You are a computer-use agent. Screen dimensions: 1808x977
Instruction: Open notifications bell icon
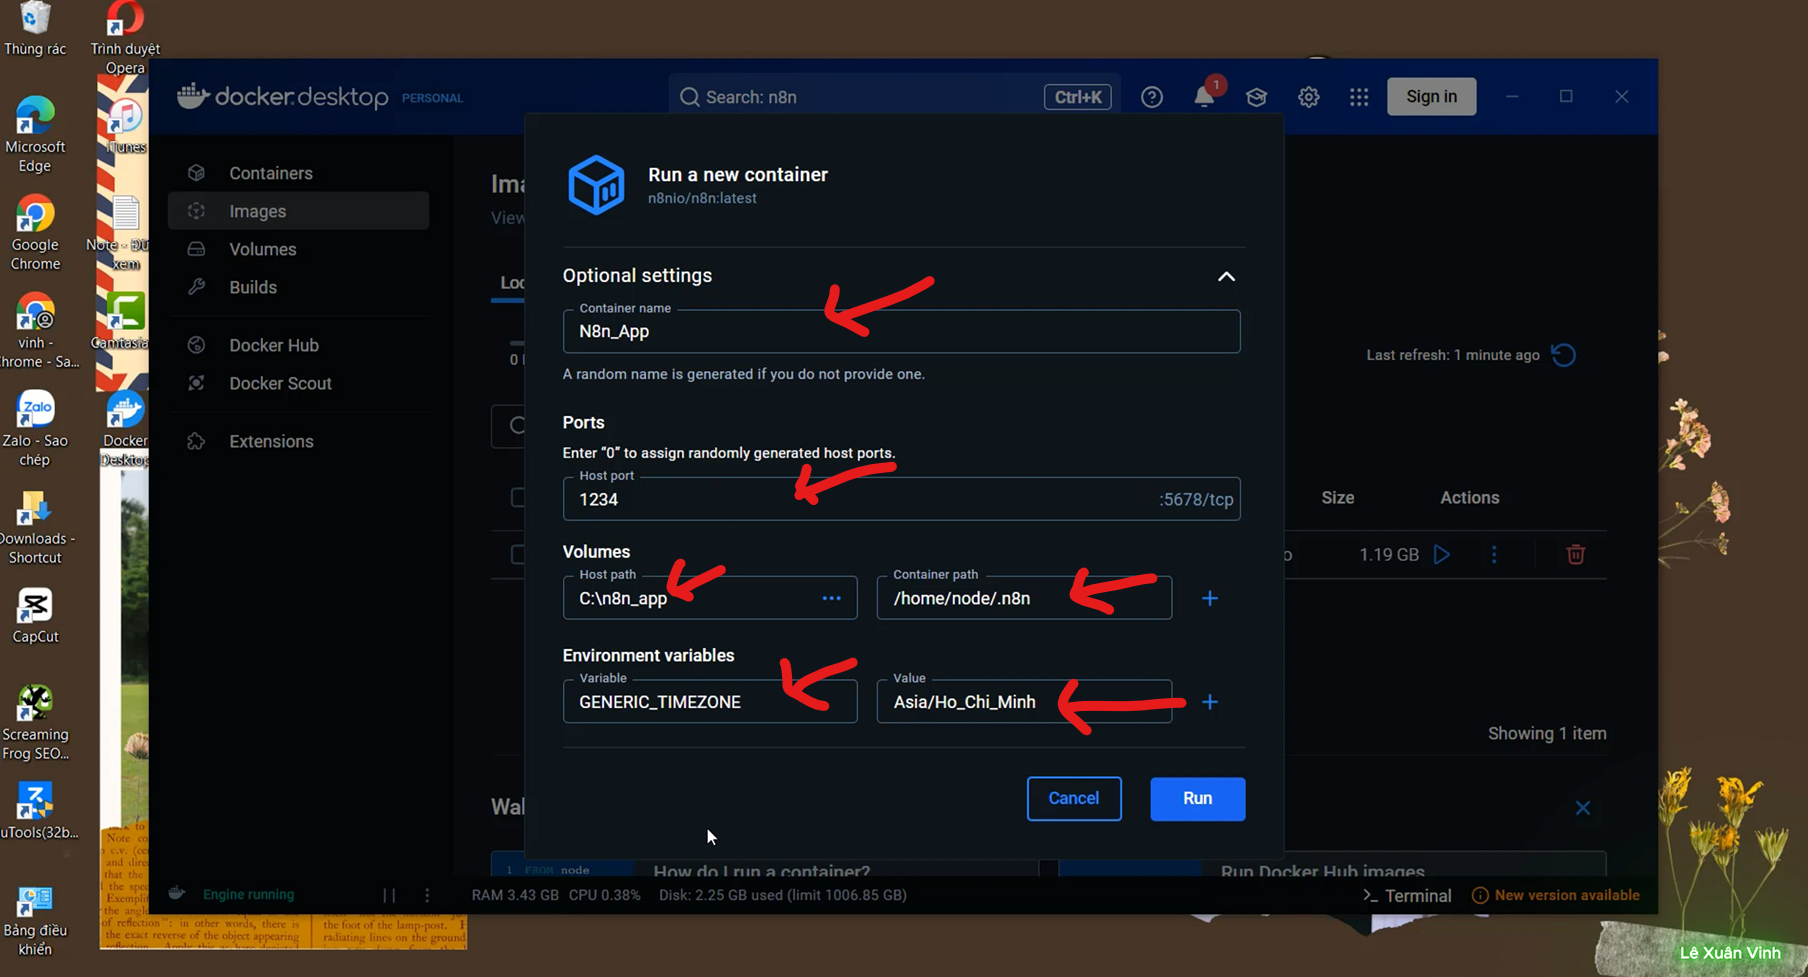[1204, 97]
